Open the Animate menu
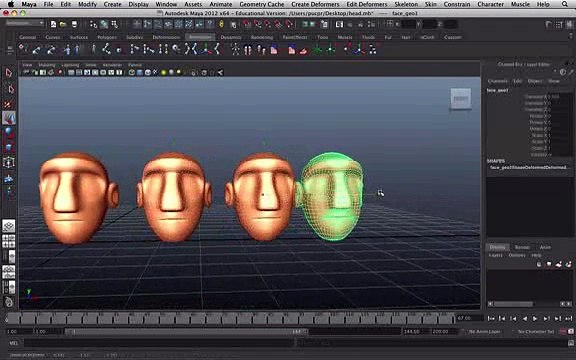This screenshot has width=576, height=360. [x=220, y=4]
